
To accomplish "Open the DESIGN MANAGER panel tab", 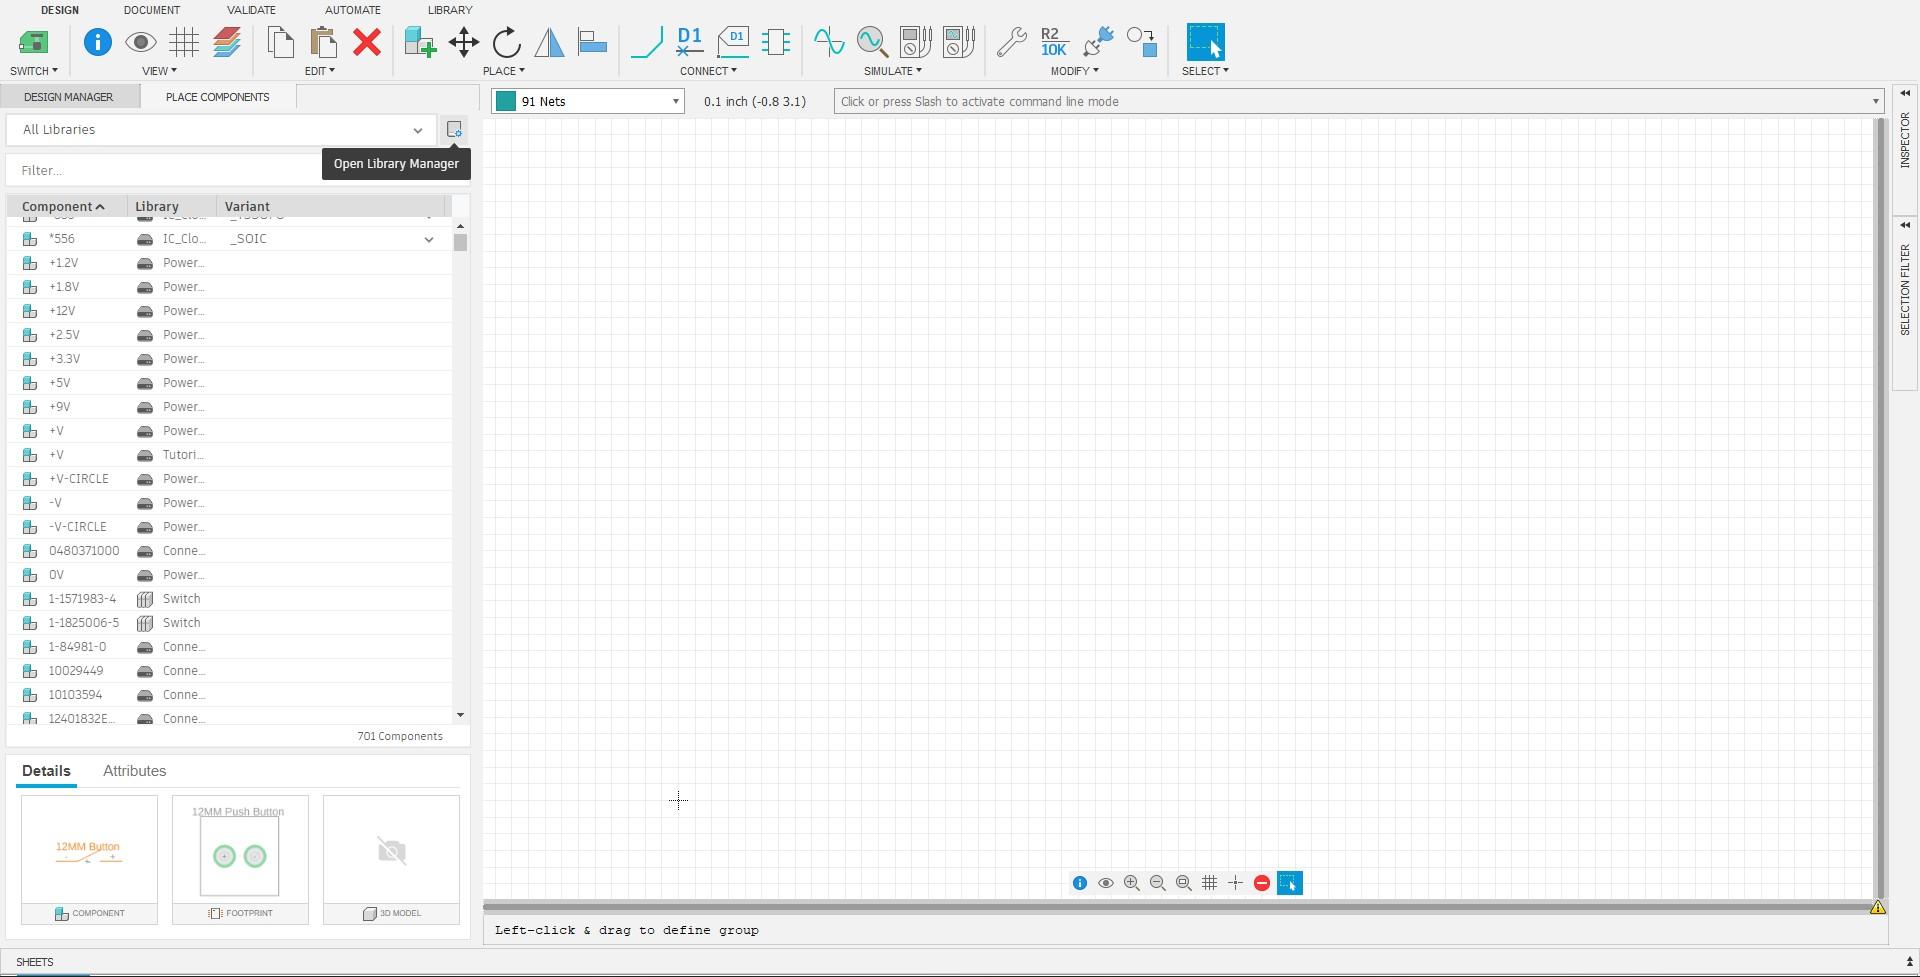I will (x=69, y=97).
